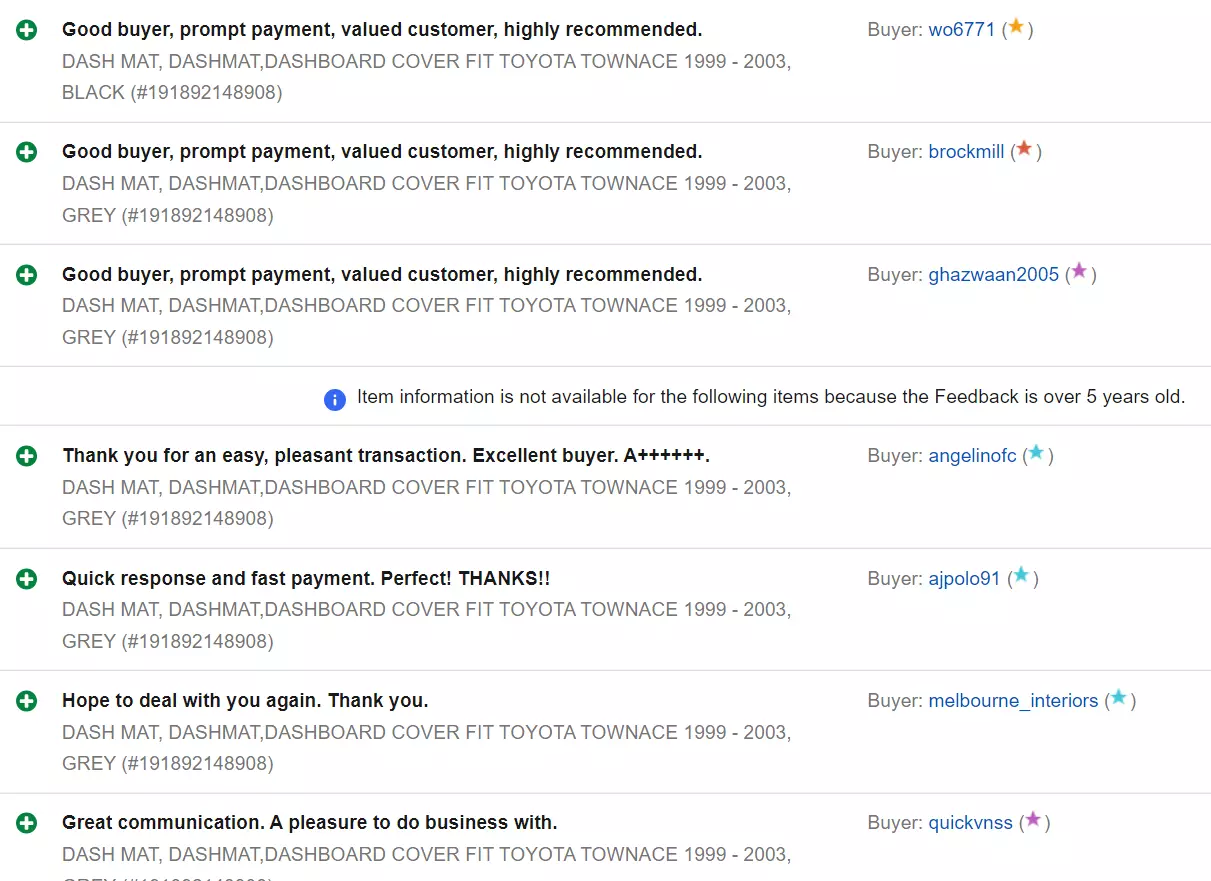
Task: Click the blue info icon beside Item information notice
Action: [x=335, y=399]
